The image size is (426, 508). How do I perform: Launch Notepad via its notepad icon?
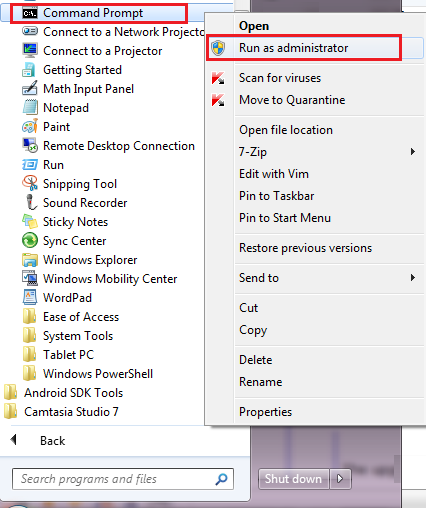tap(30, 107)
